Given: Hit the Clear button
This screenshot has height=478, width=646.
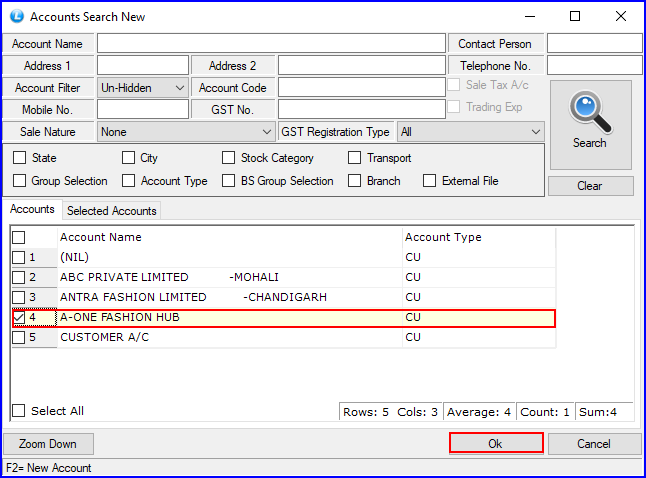Looking at the screenshot, I should point(590,186).
